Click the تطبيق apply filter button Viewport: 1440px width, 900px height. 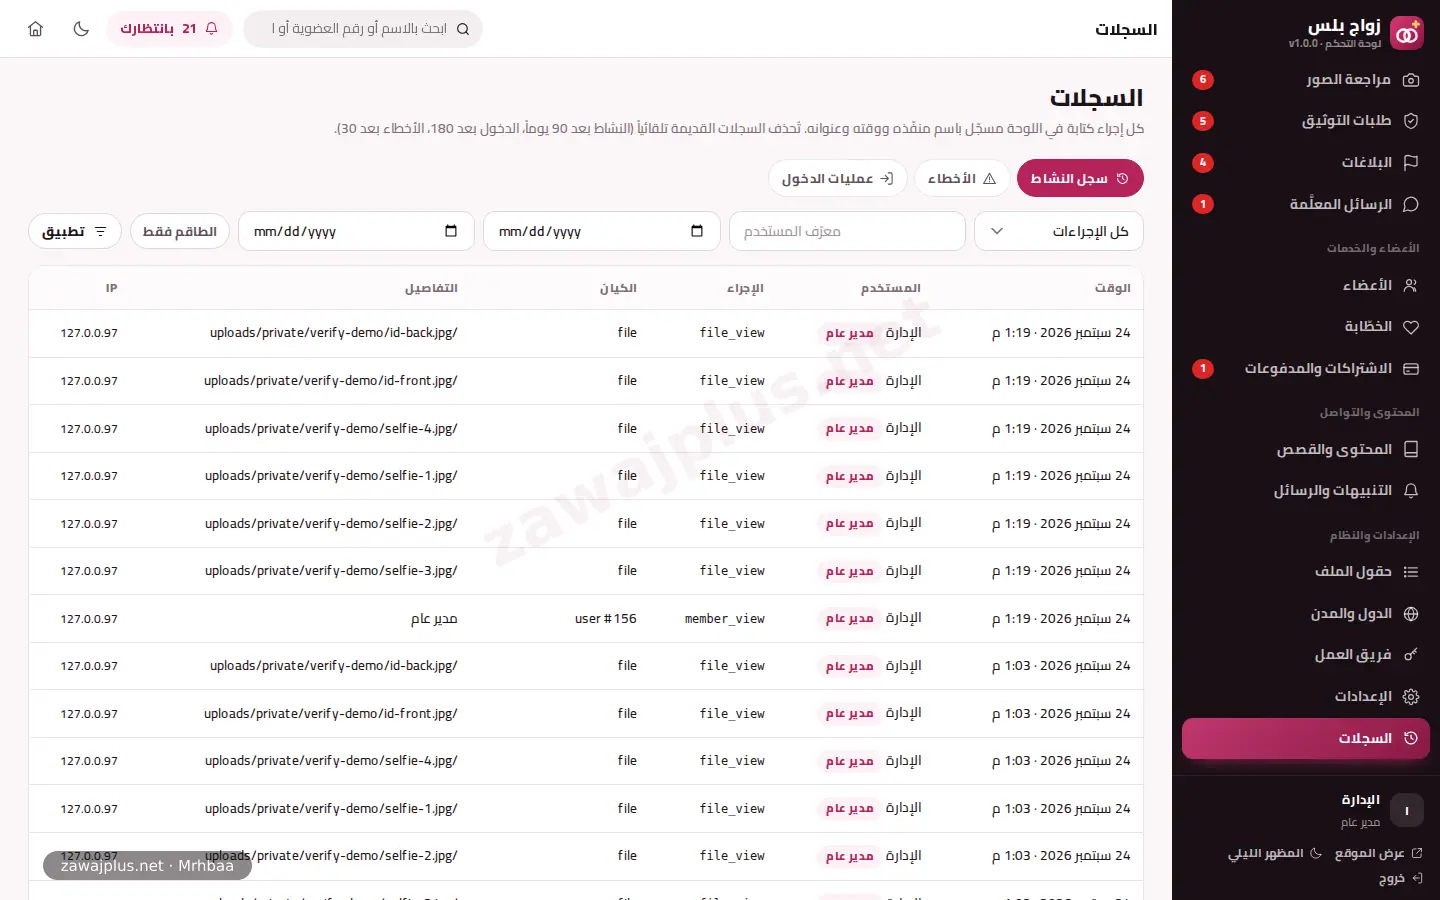coord(75,231)
